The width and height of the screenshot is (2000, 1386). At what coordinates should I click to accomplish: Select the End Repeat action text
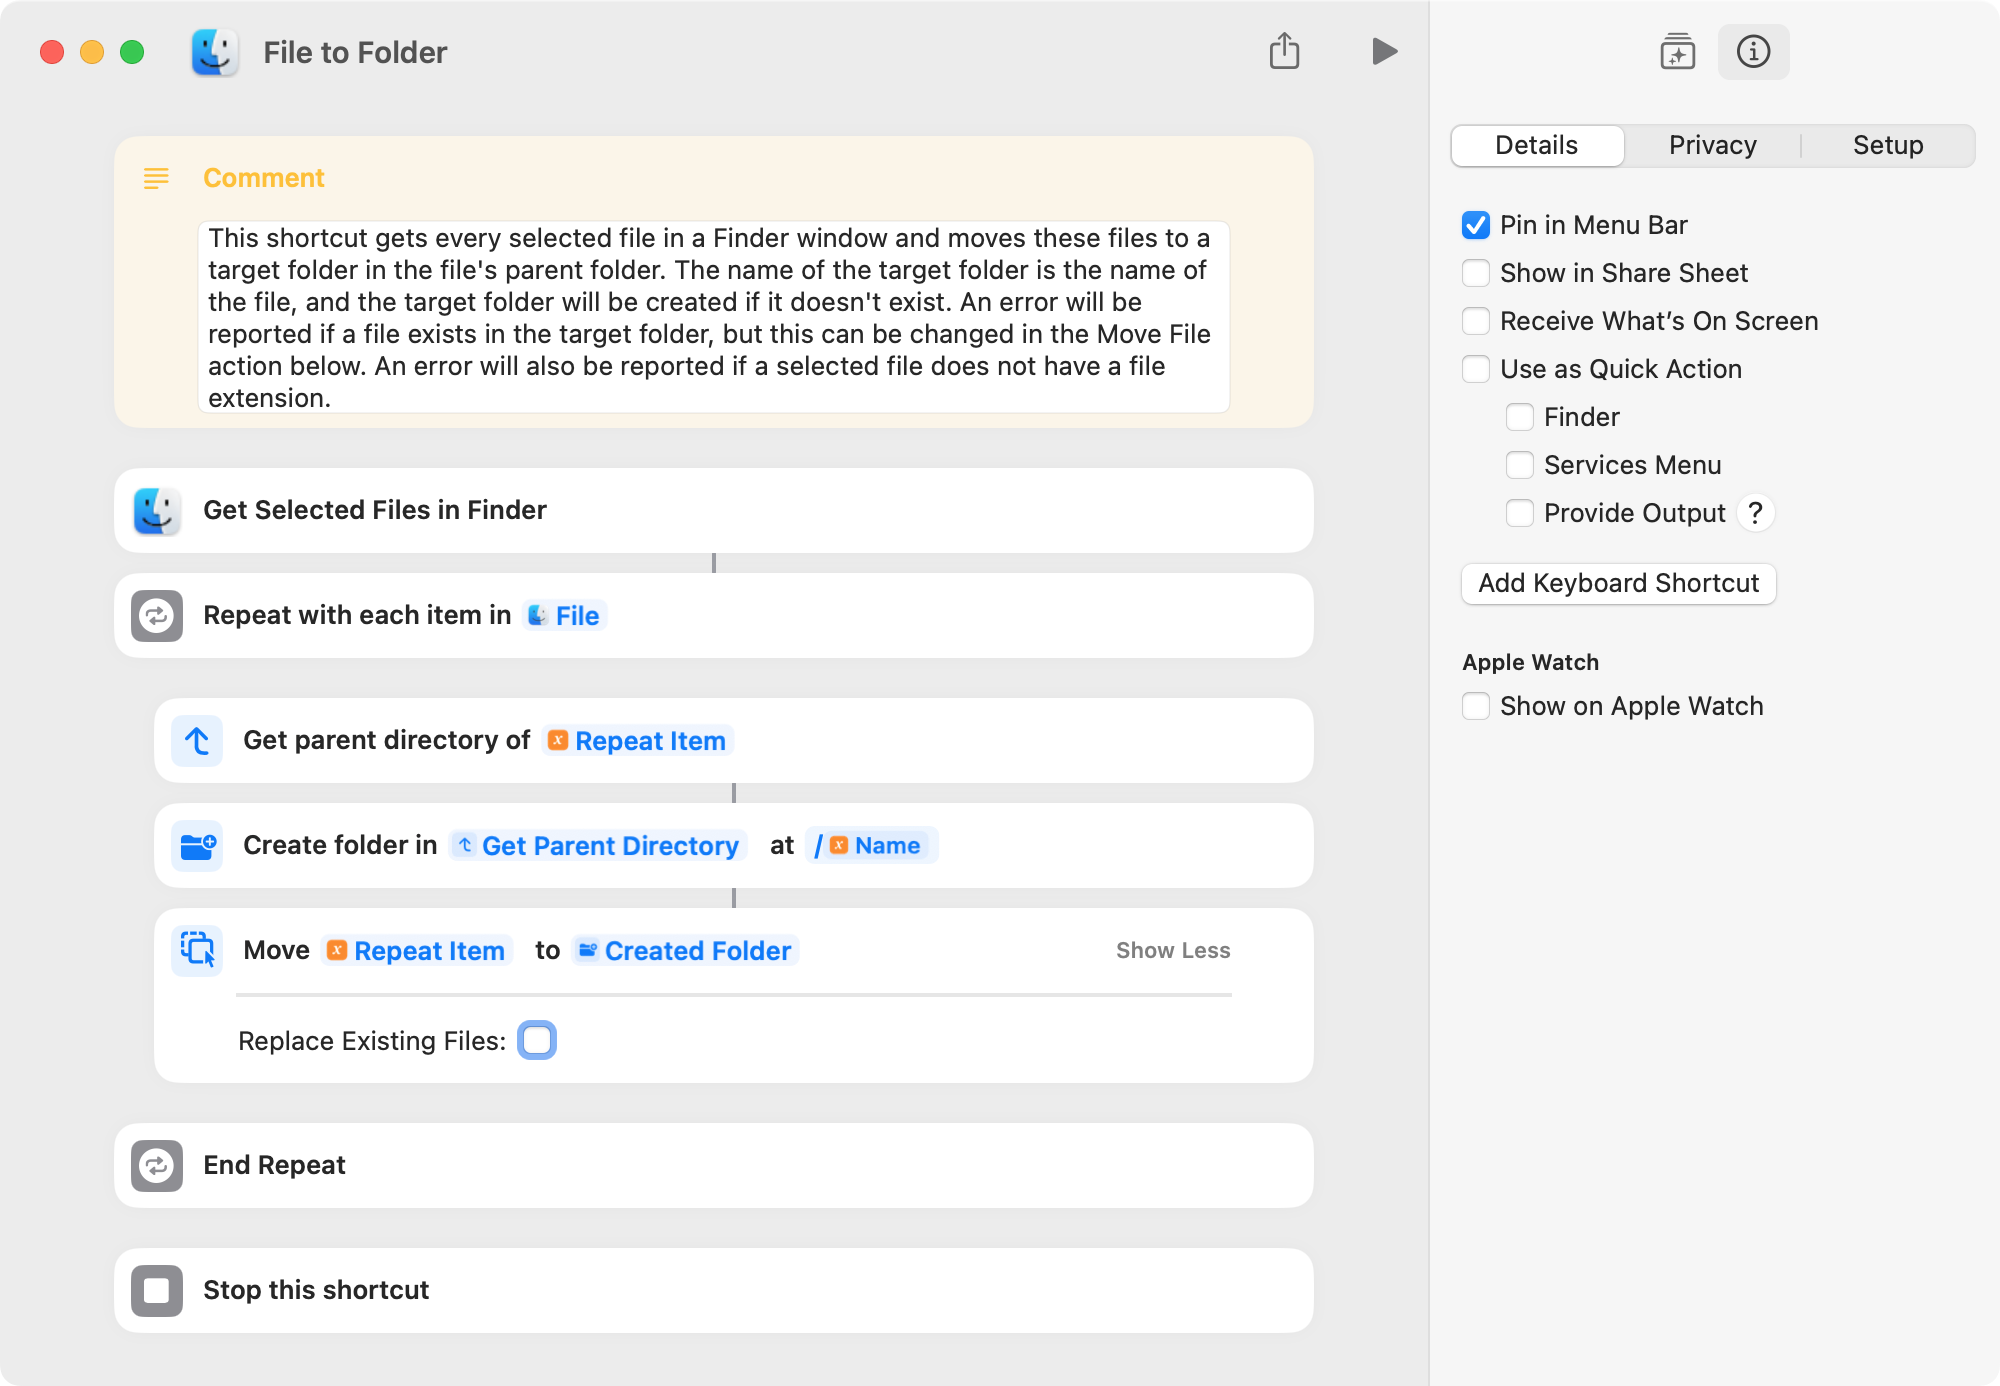tap(274, 1166)
